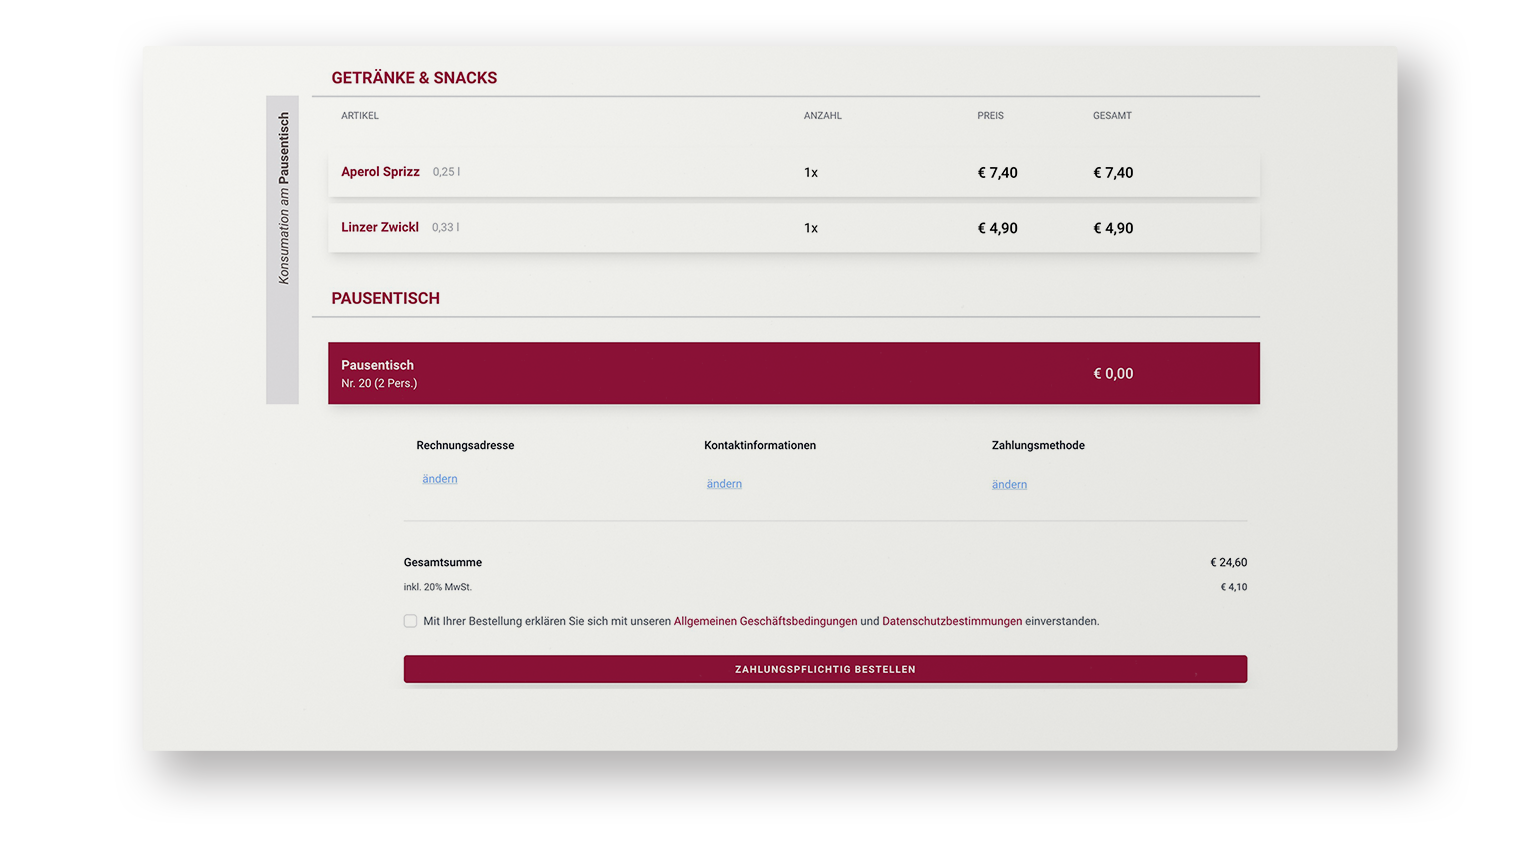Tick the terms and conditions agreement checkbox
Screen dimensions: 1521x861
(410, 621)
